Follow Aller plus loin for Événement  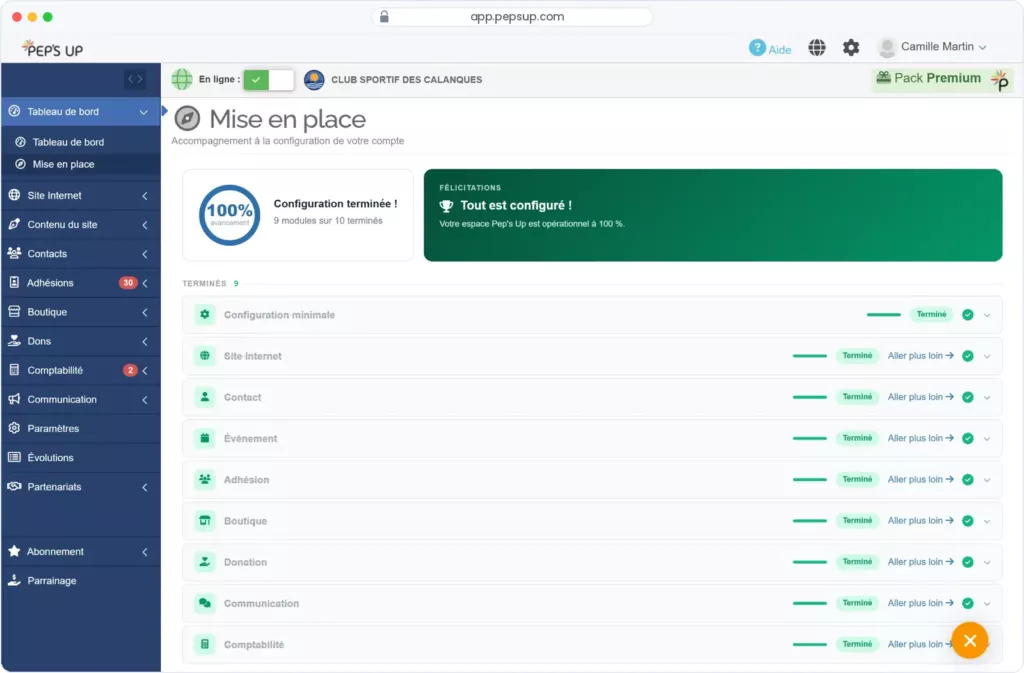(x=920, y=438)
